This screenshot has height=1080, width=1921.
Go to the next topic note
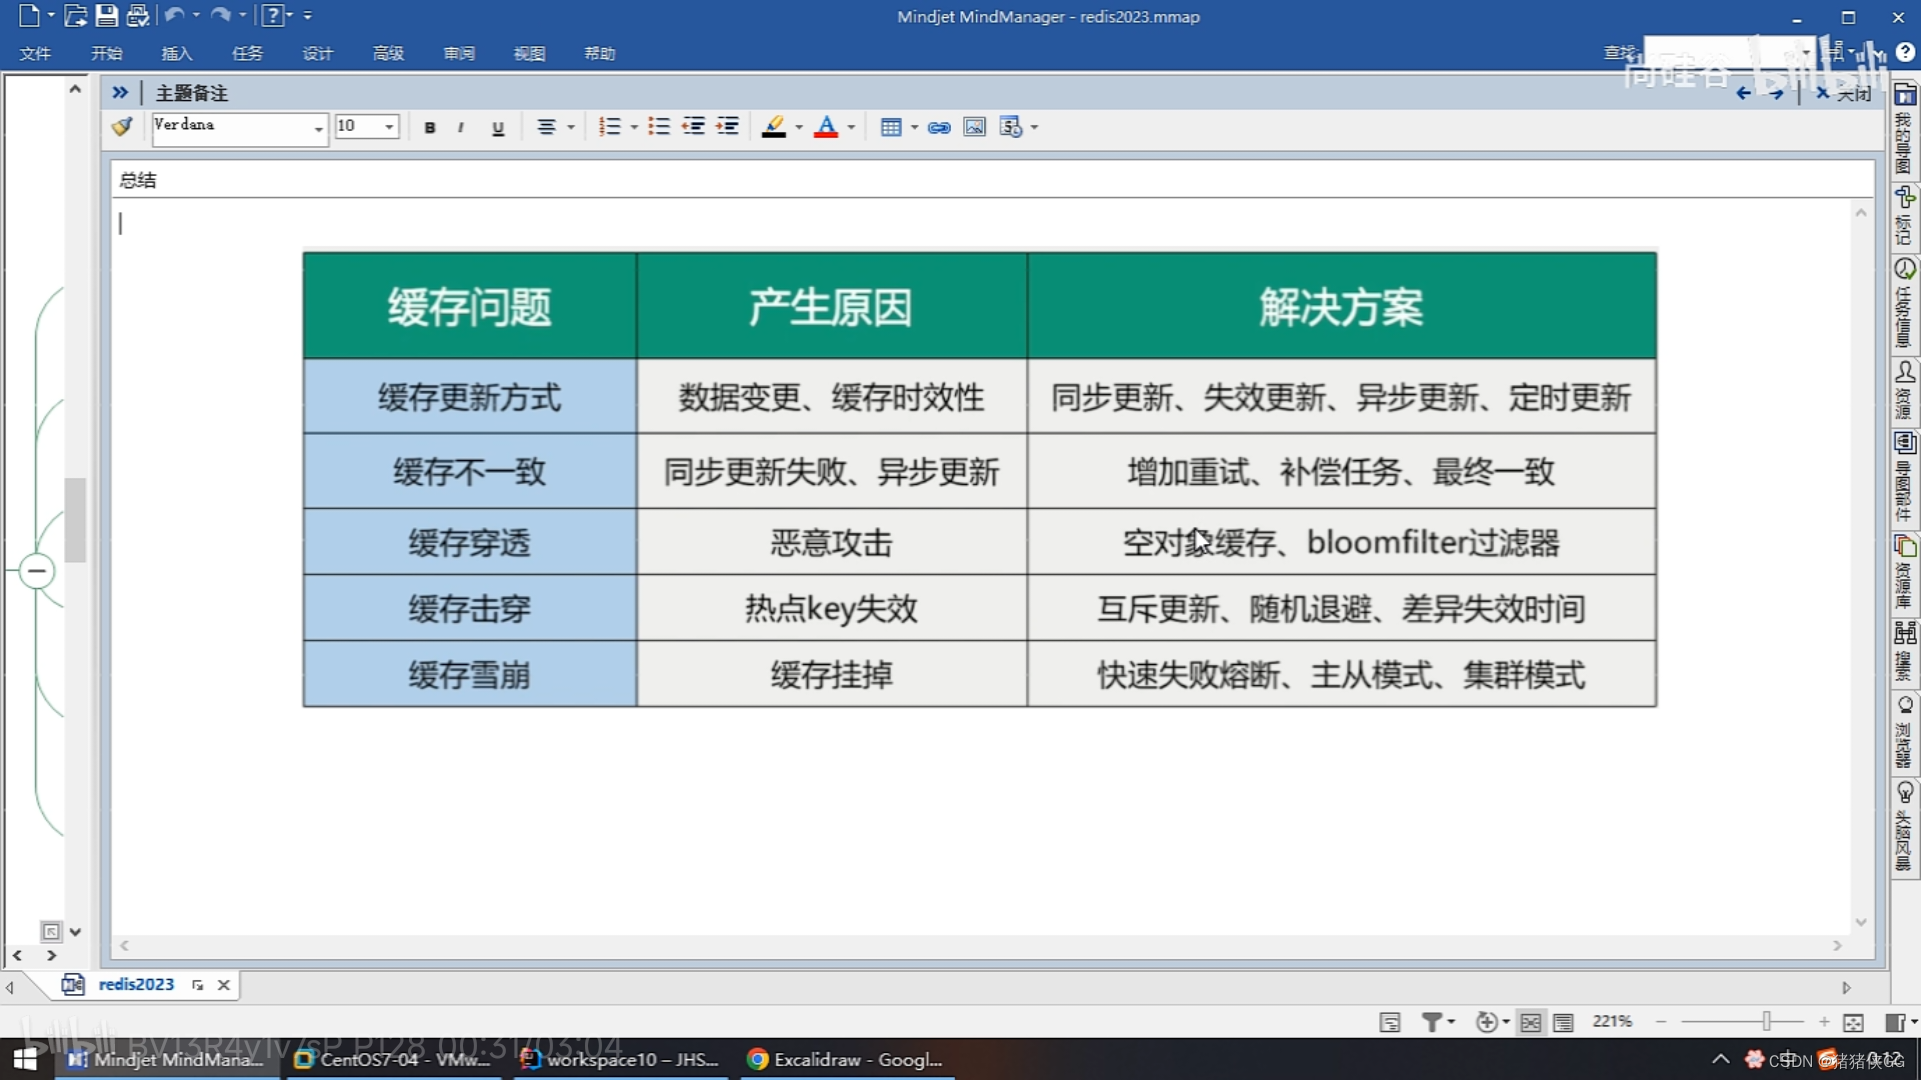(1776, 93)
